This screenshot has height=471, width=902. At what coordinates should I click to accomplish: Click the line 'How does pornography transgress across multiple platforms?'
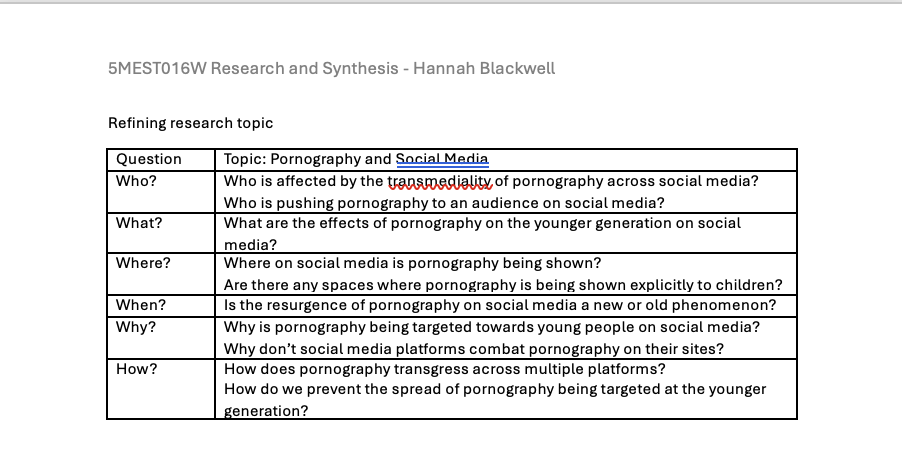(445, 369)
